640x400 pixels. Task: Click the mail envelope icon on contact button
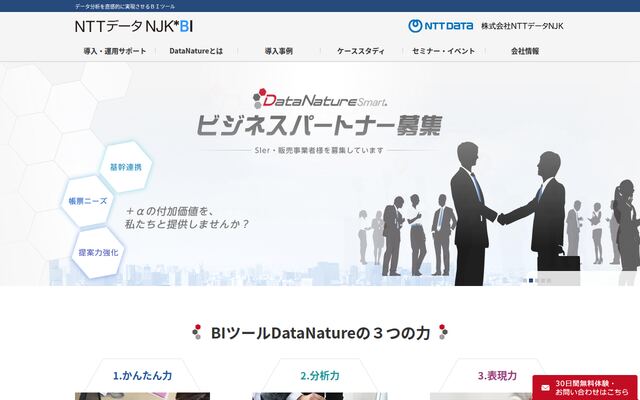click(545, 388)
